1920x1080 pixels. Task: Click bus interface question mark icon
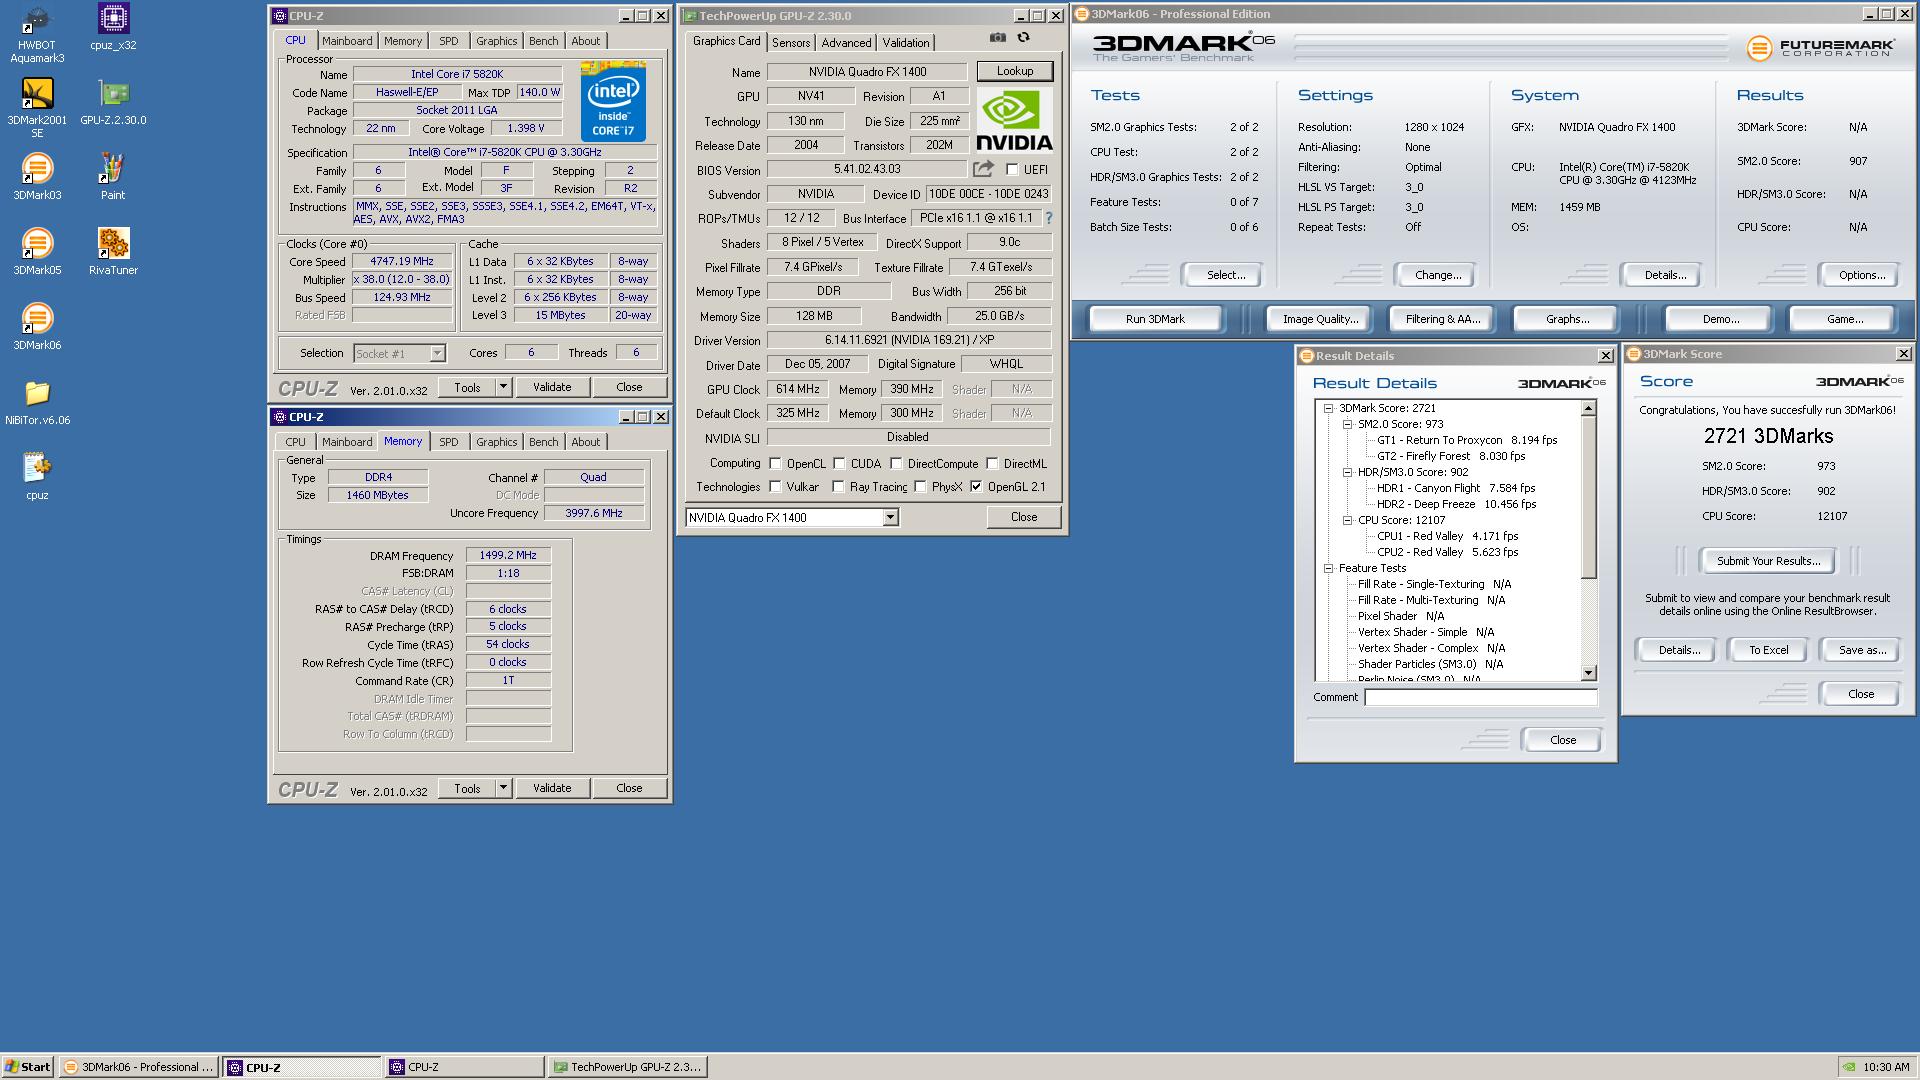[1049, 218]
